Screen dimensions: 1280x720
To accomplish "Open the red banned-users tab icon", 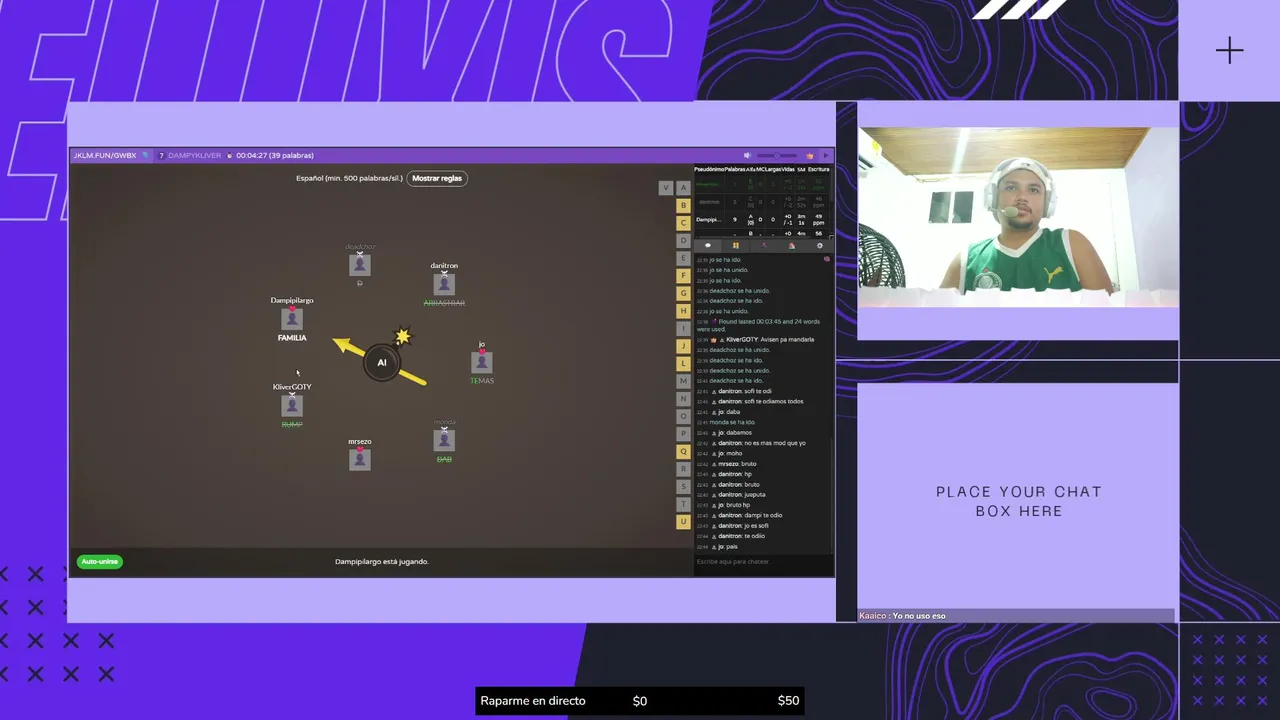I will (x=764, y=245).
